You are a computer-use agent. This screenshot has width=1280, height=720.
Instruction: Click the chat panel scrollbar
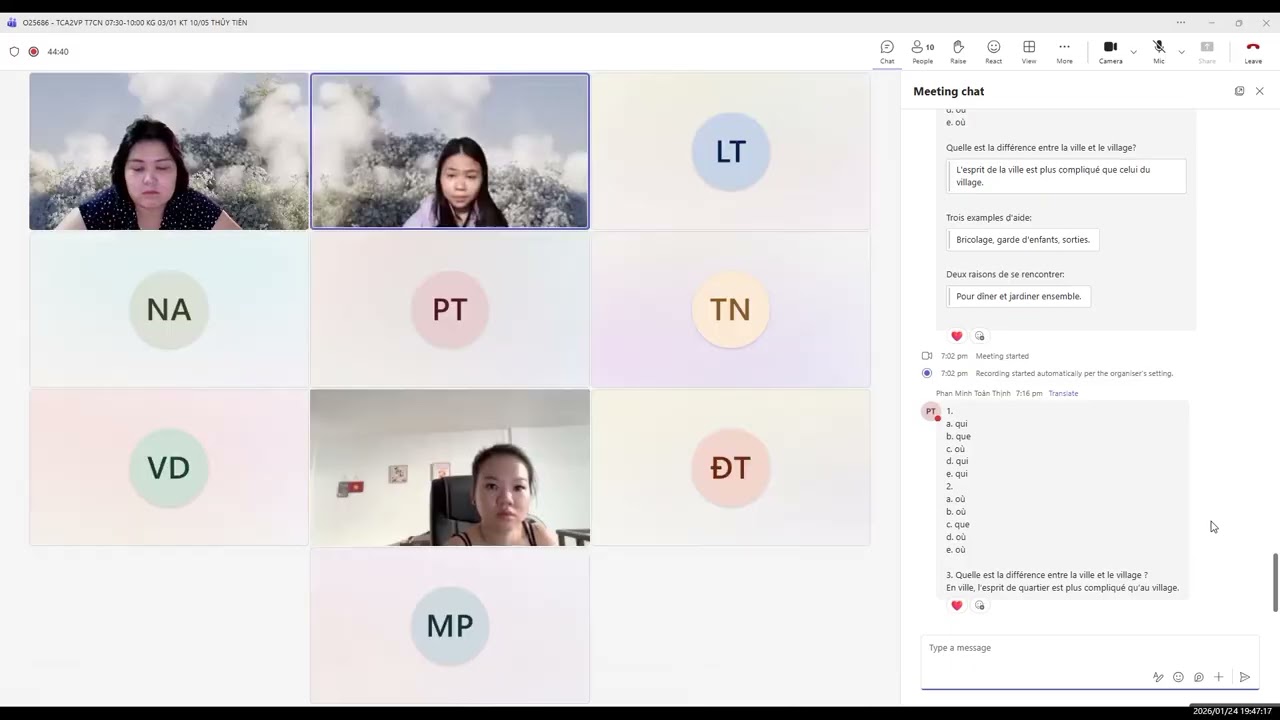click(1275, 582)
